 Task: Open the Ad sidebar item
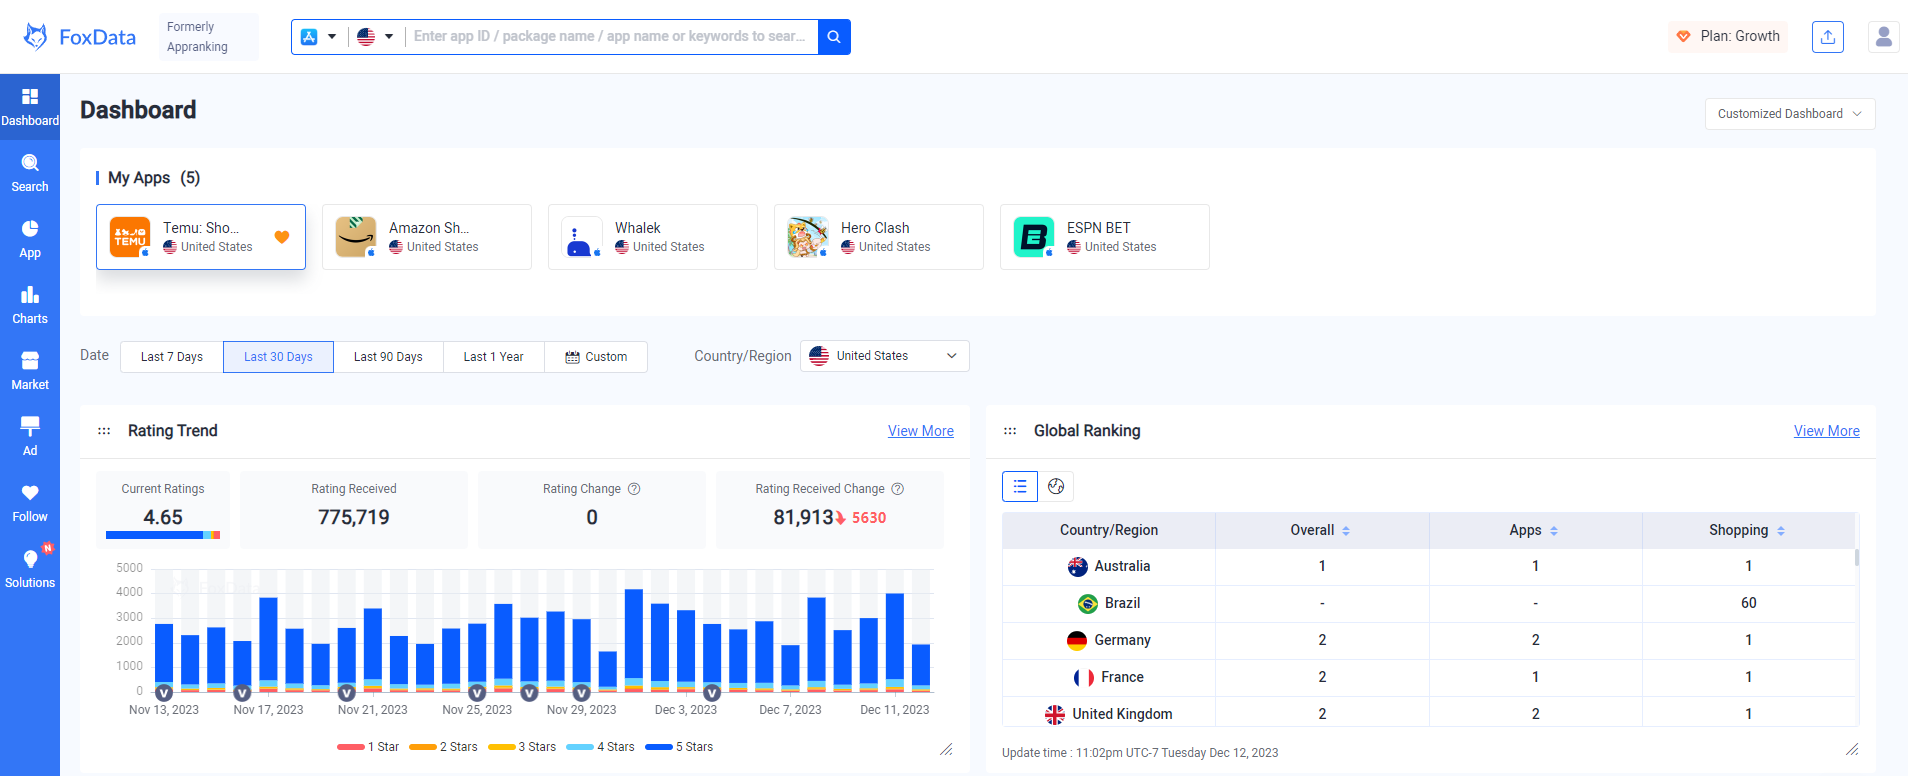(30, 437)
